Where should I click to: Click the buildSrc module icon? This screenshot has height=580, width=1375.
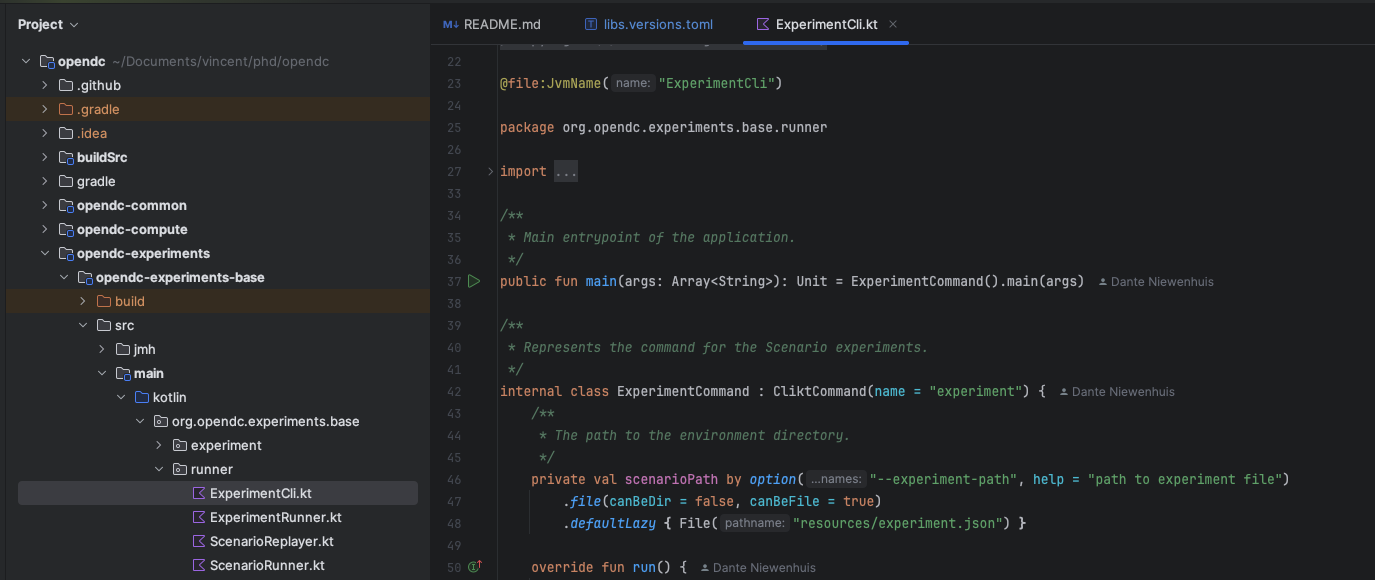pos(68,157)
